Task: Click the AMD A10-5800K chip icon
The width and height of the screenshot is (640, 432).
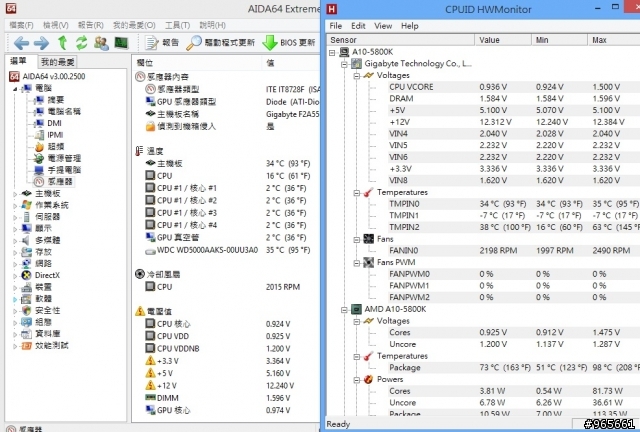Action: (356, 309)
